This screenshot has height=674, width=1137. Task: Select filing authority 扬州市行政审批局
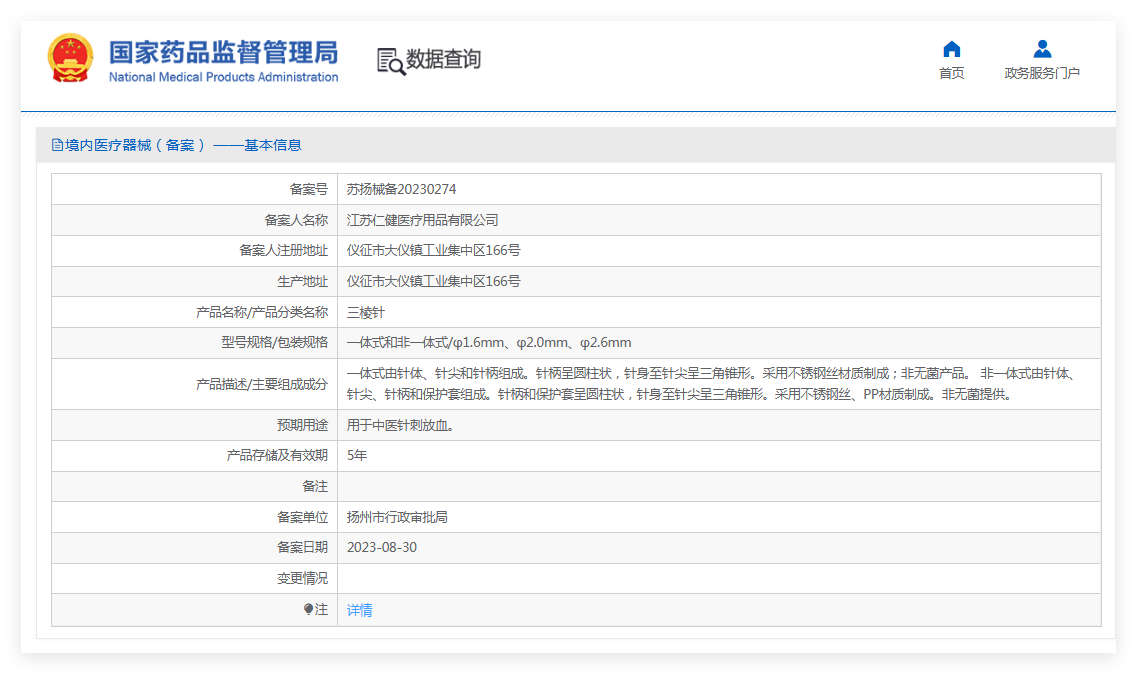(x=397, y=517)
